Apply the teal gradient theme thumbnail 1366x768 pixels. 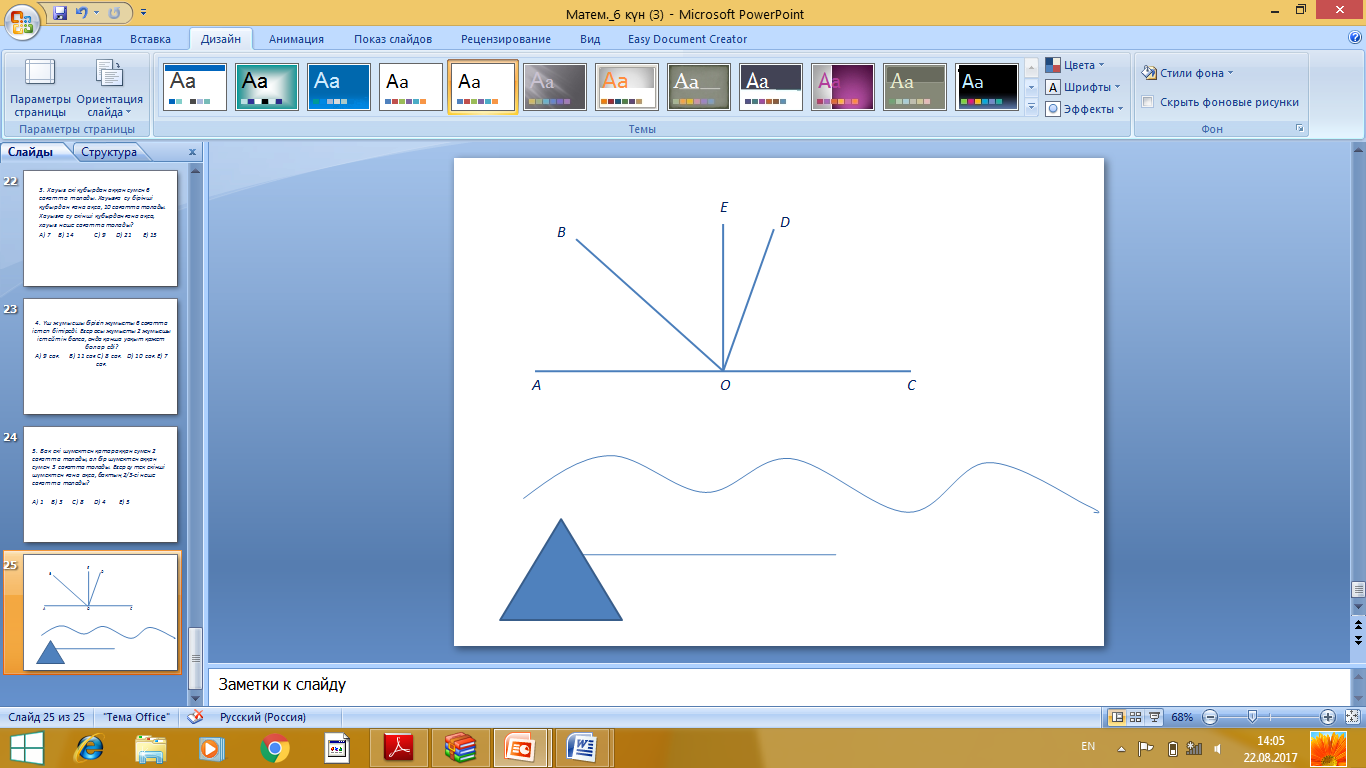pyautogui.click(x=267, y=88)
